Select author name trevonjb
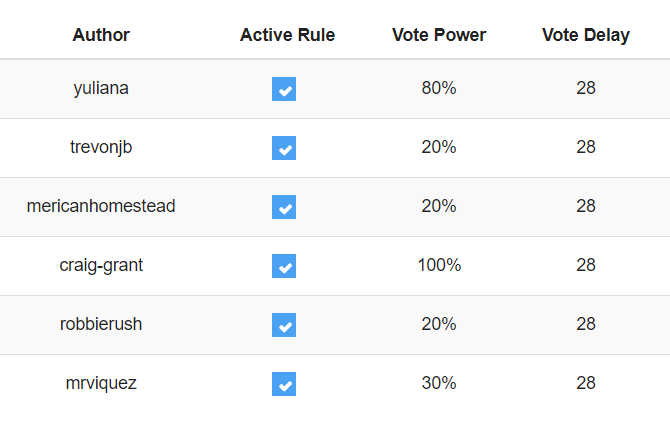This screenshot has width=670, height=431. [x=101, y=147]
